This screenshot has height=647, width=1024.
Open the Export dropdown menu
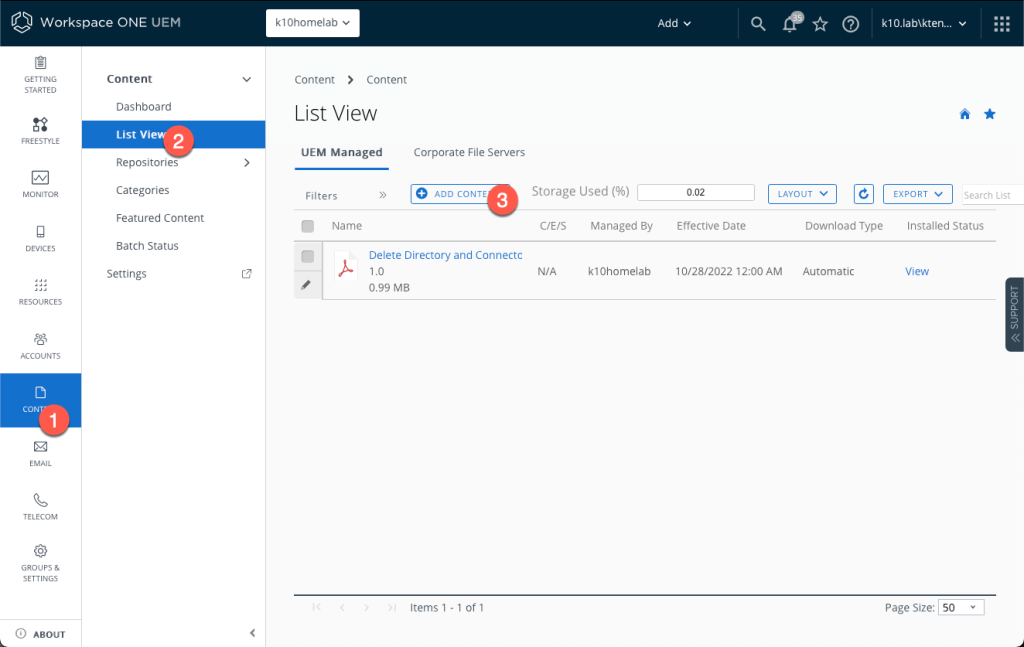pos(917,194)
